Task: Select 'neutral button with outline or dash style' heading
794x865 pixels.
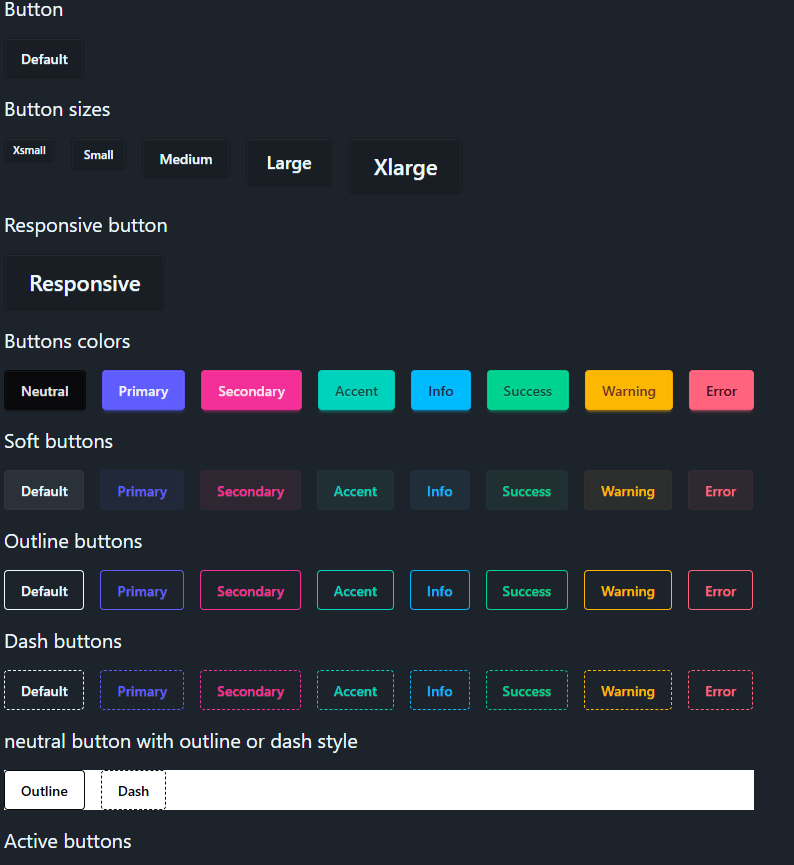Action: tap(181, 741)
